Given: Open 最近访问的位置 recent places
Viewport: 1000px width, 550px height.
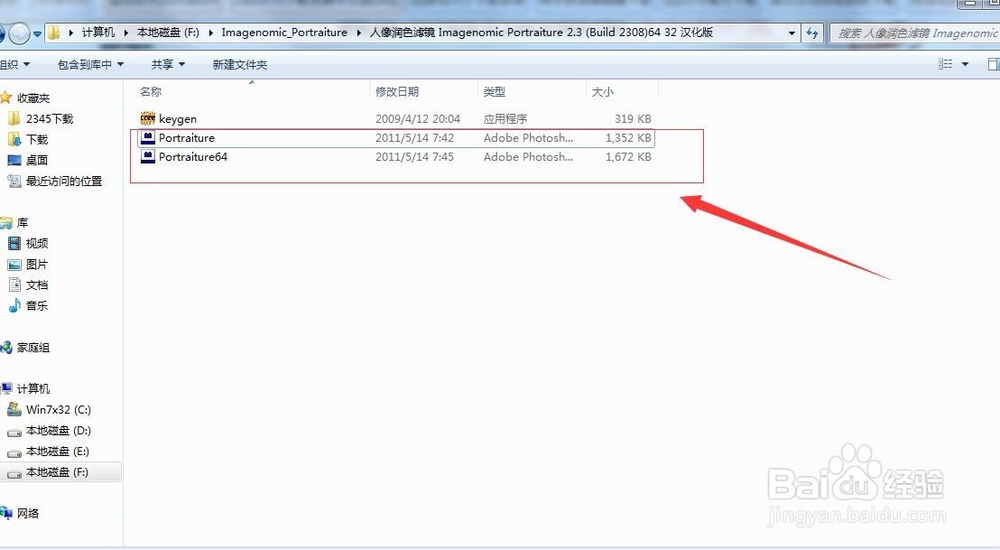Looking at the screenshot, I should point(63,181).
